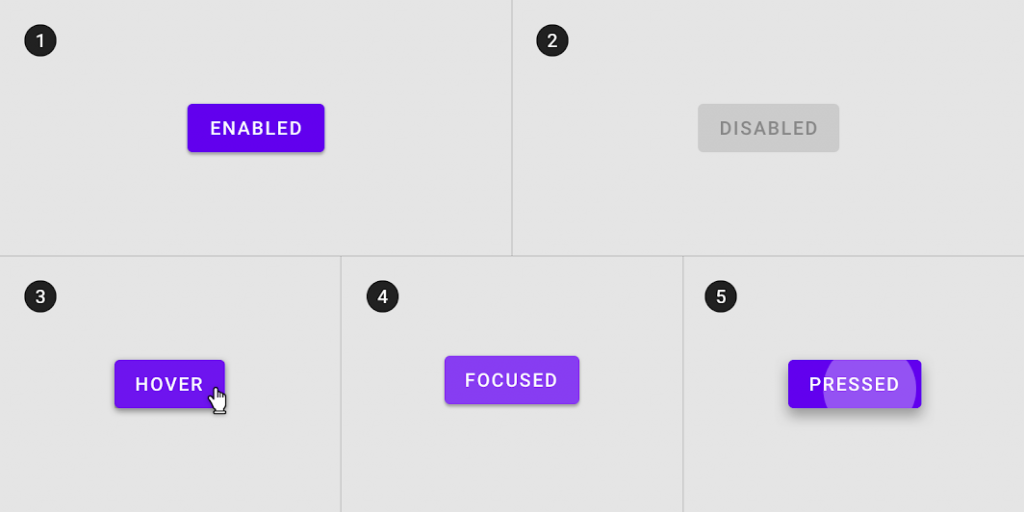Click the HOVER button
The image size is (1024, 512).
(x=170, y=384)
